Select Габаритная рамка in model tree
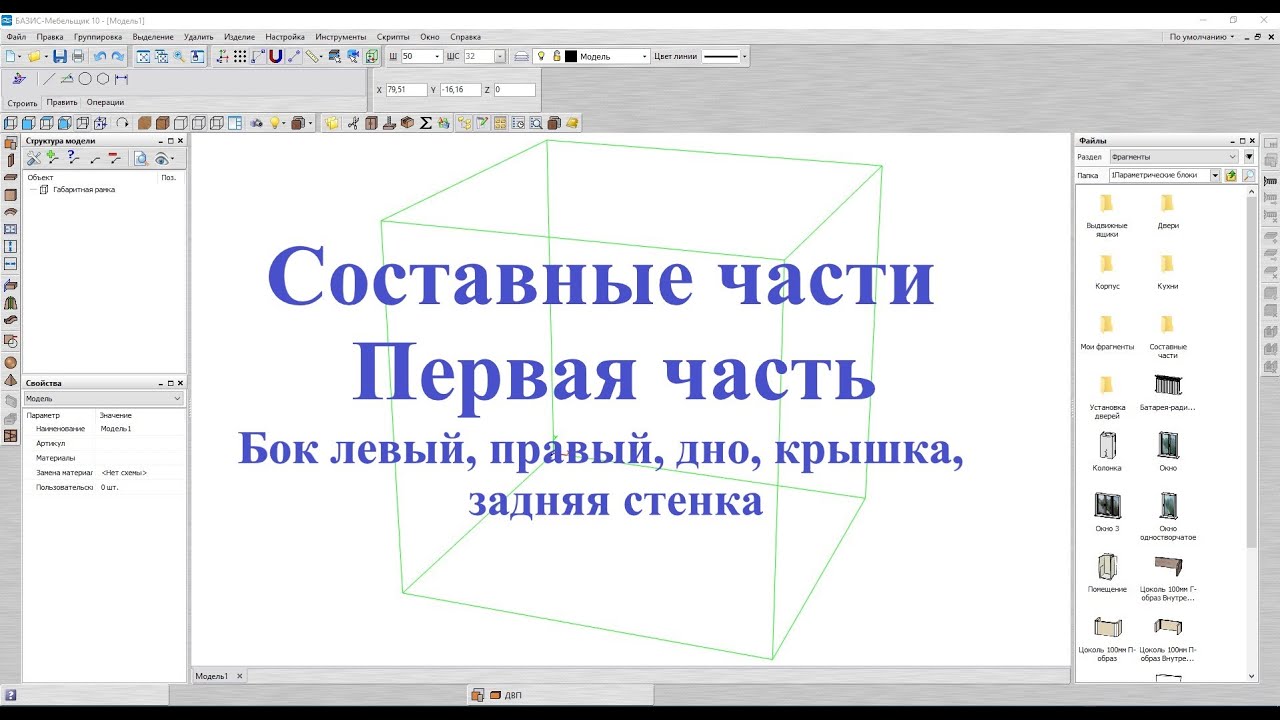The width and height of the screenshot is (1280, 720). pyautogui.click(x=84, y=189)
